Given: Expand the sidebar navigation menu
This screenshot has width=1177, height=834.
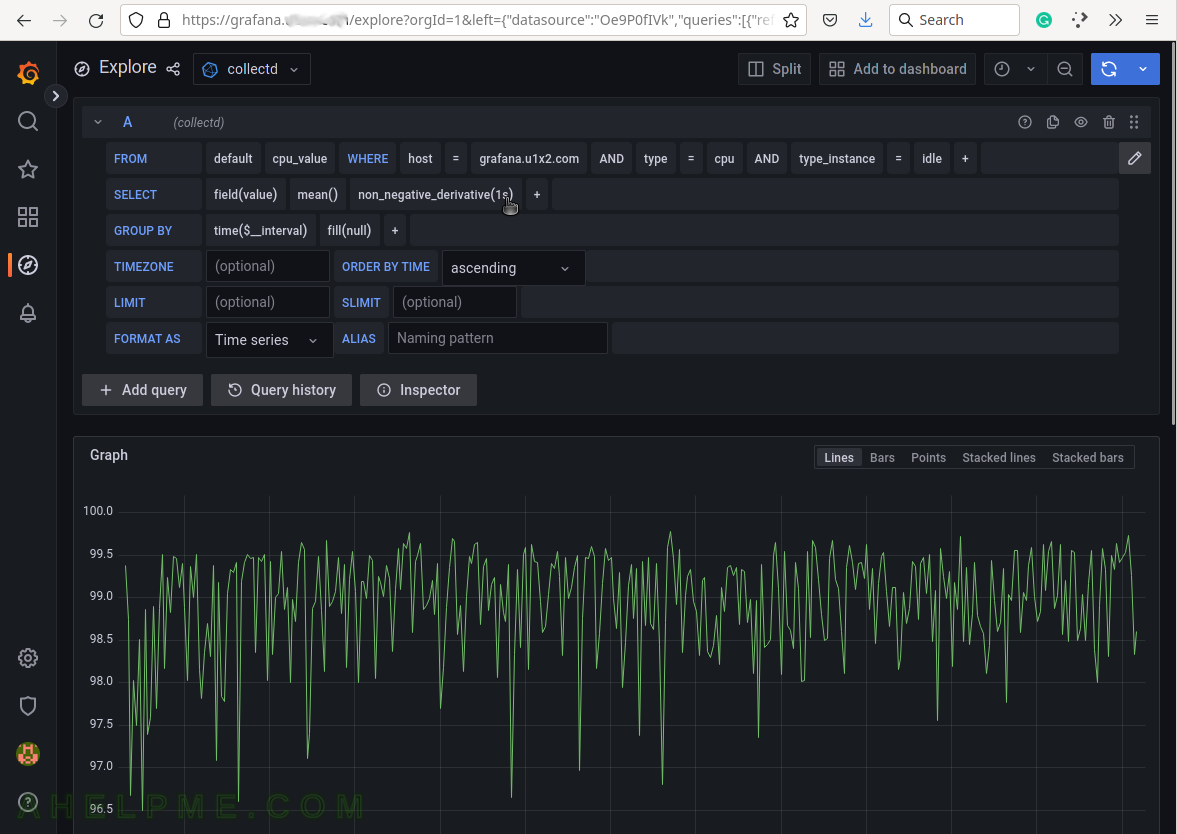Looking at the screenshot, I should coord(56,96).
